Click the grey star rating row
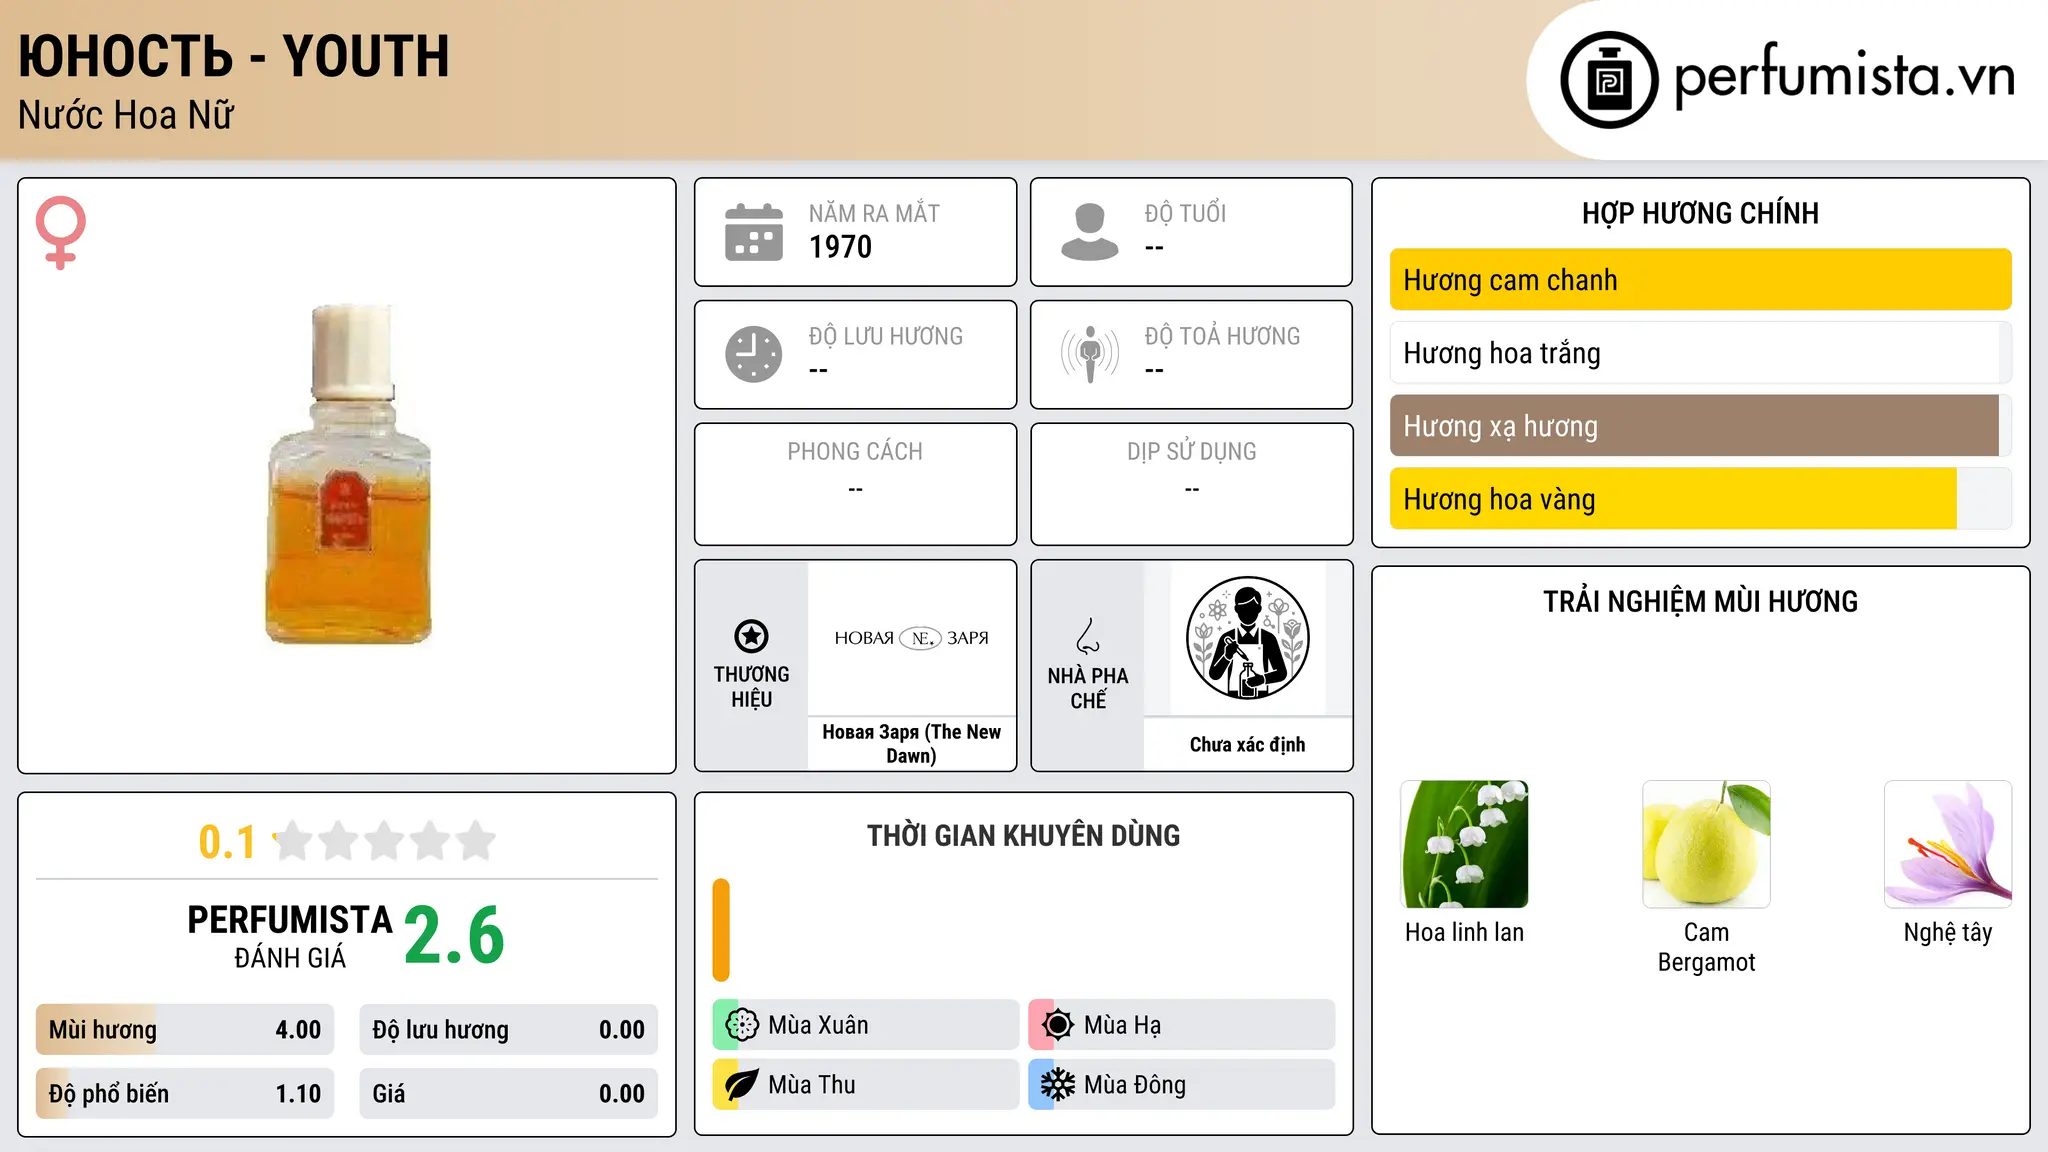Image resolution: width=2048 pixels, height=1152 pixels. coord(384,841)
